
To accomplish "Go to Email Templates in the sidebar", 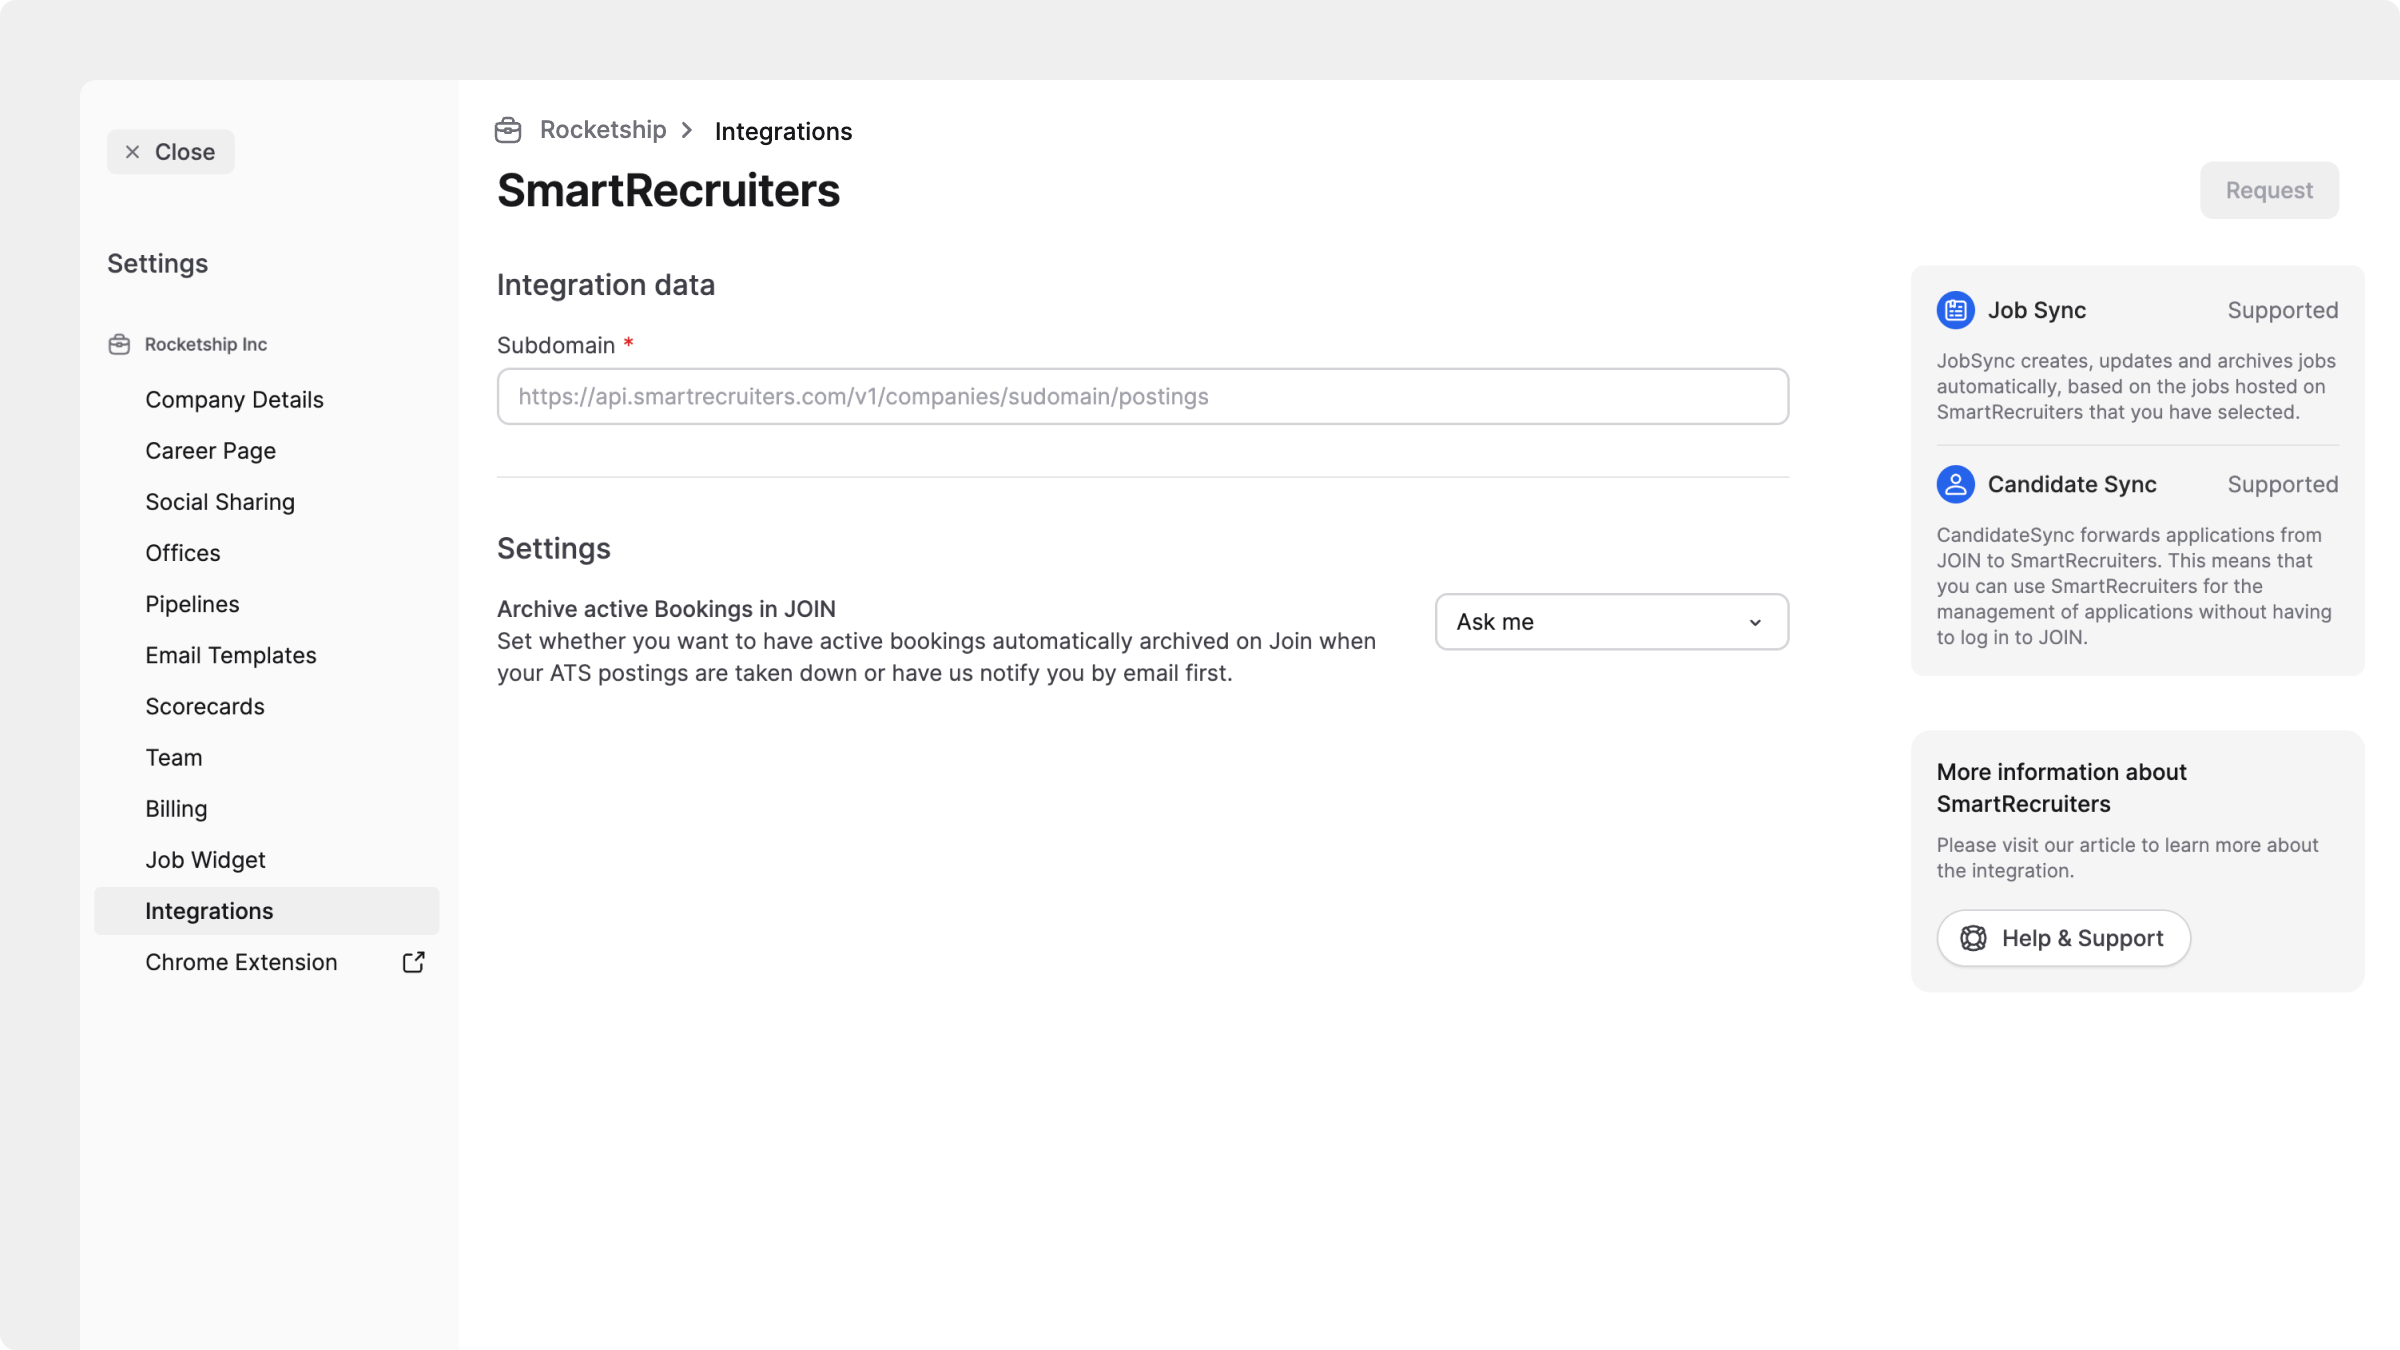I will 230,655.
